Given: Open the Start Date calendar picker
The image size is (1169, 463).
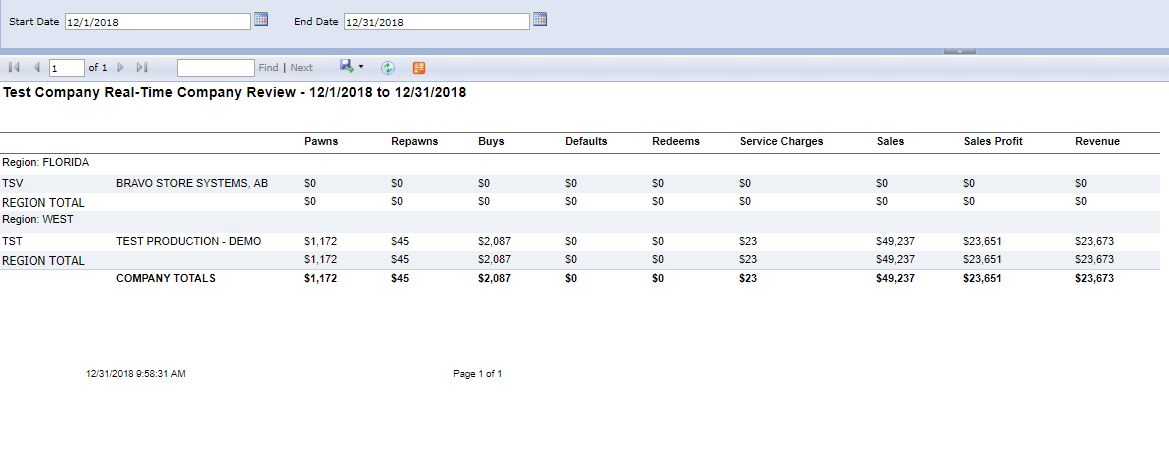Looking at the screenshot, I should click(x=261, y=20).
